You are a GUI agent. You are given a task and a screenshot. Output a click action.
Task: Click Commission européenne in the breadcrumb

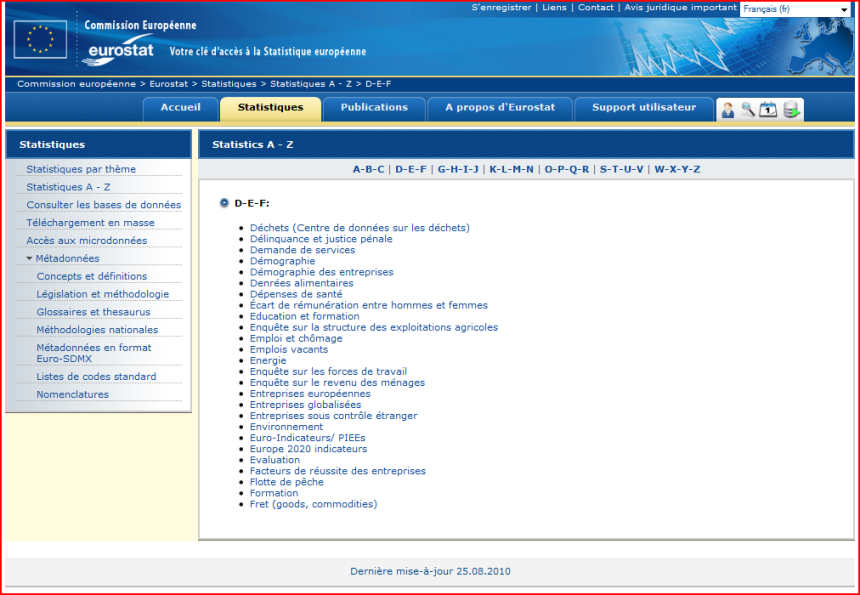coord(76,84)
